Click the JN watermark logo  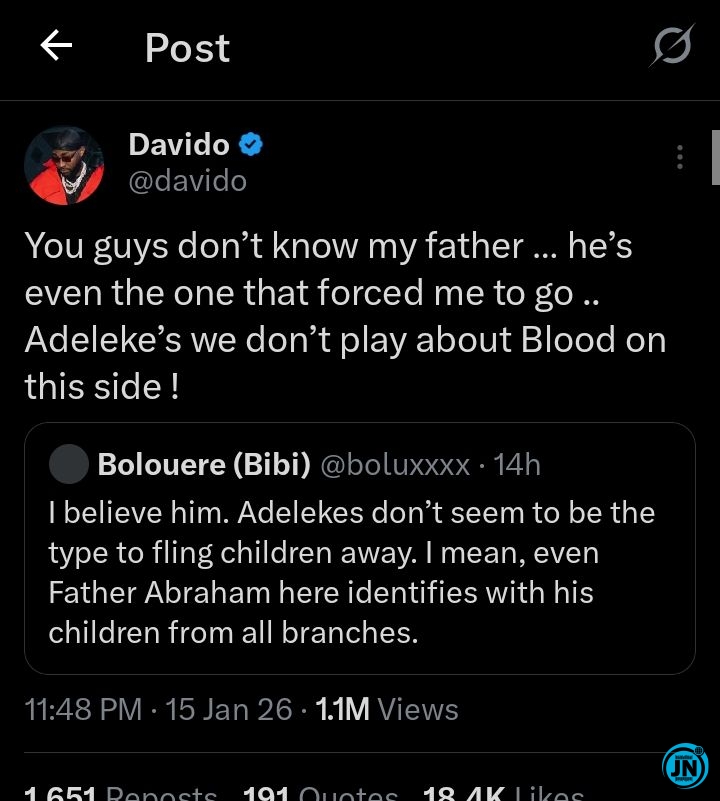click(x=685, y=766)
